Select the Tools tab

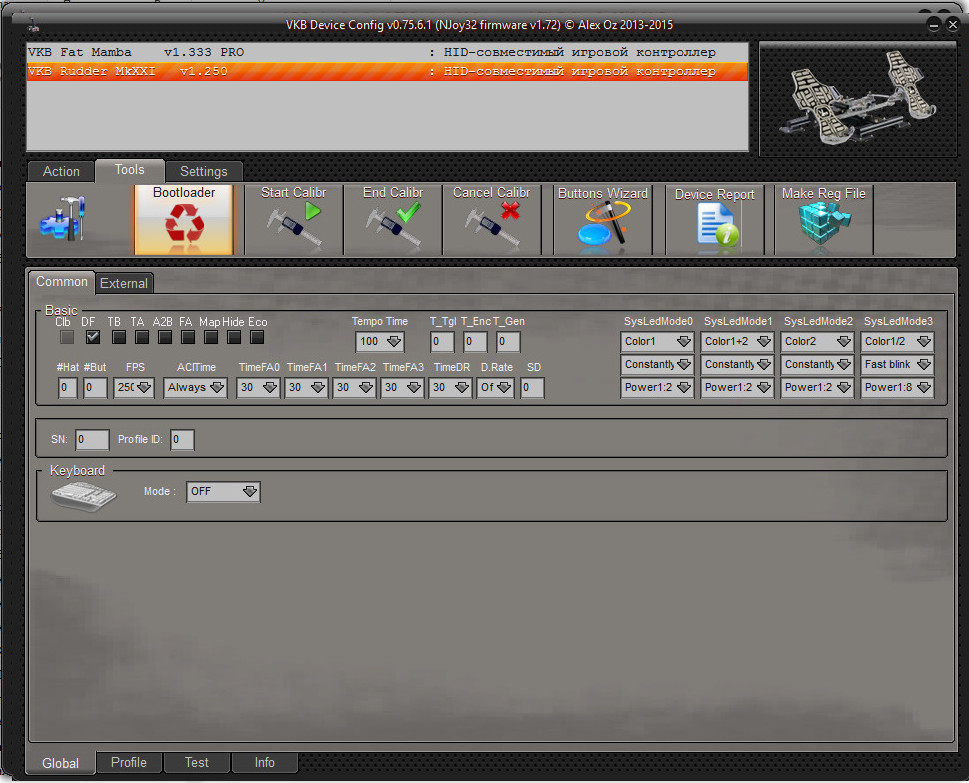tap(129, 170)
